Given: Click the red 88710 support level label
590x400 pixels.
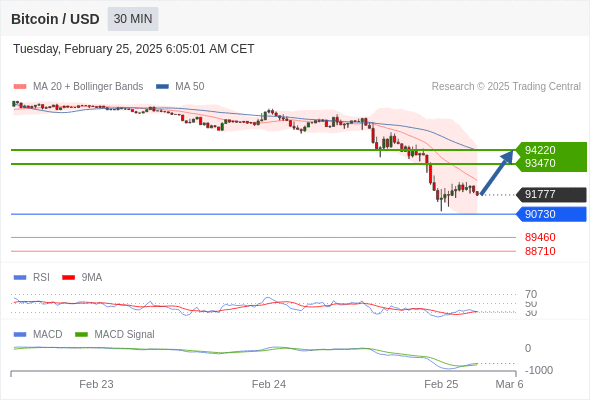Looking at the screenshot, I should (540, 251).
